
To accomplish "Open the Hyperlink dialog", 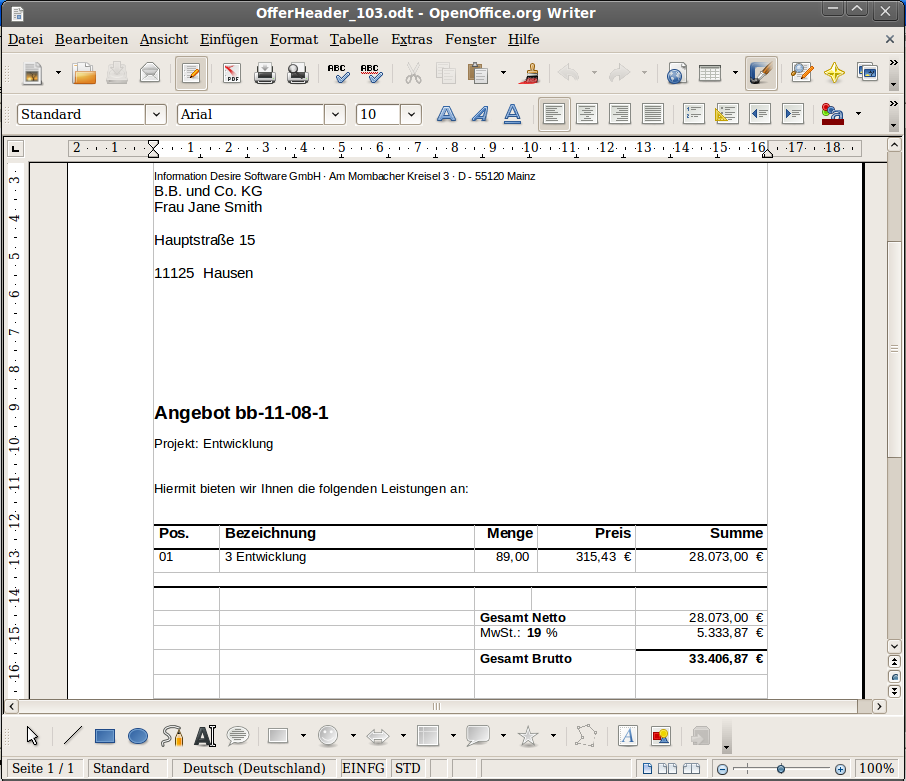I will pos(676,73).
